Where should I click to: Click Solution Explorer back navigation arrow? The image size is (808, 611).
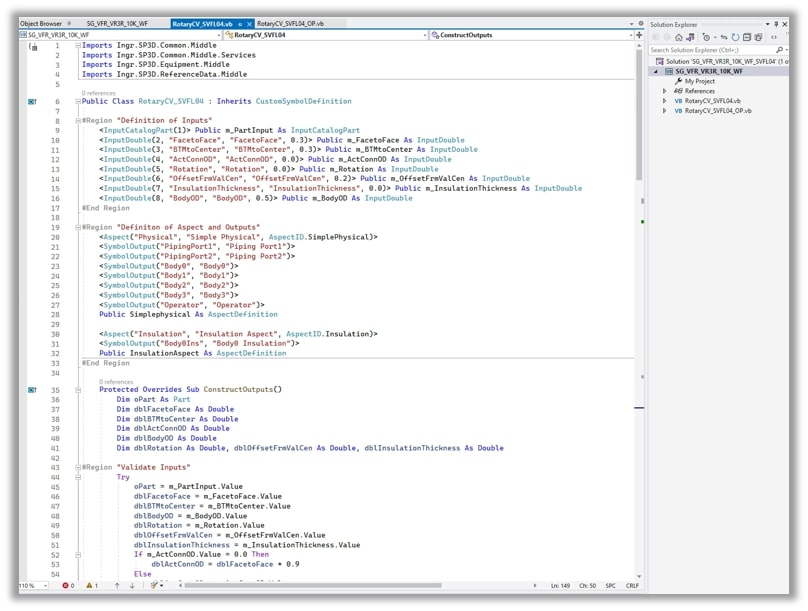[x=656, y=37]
